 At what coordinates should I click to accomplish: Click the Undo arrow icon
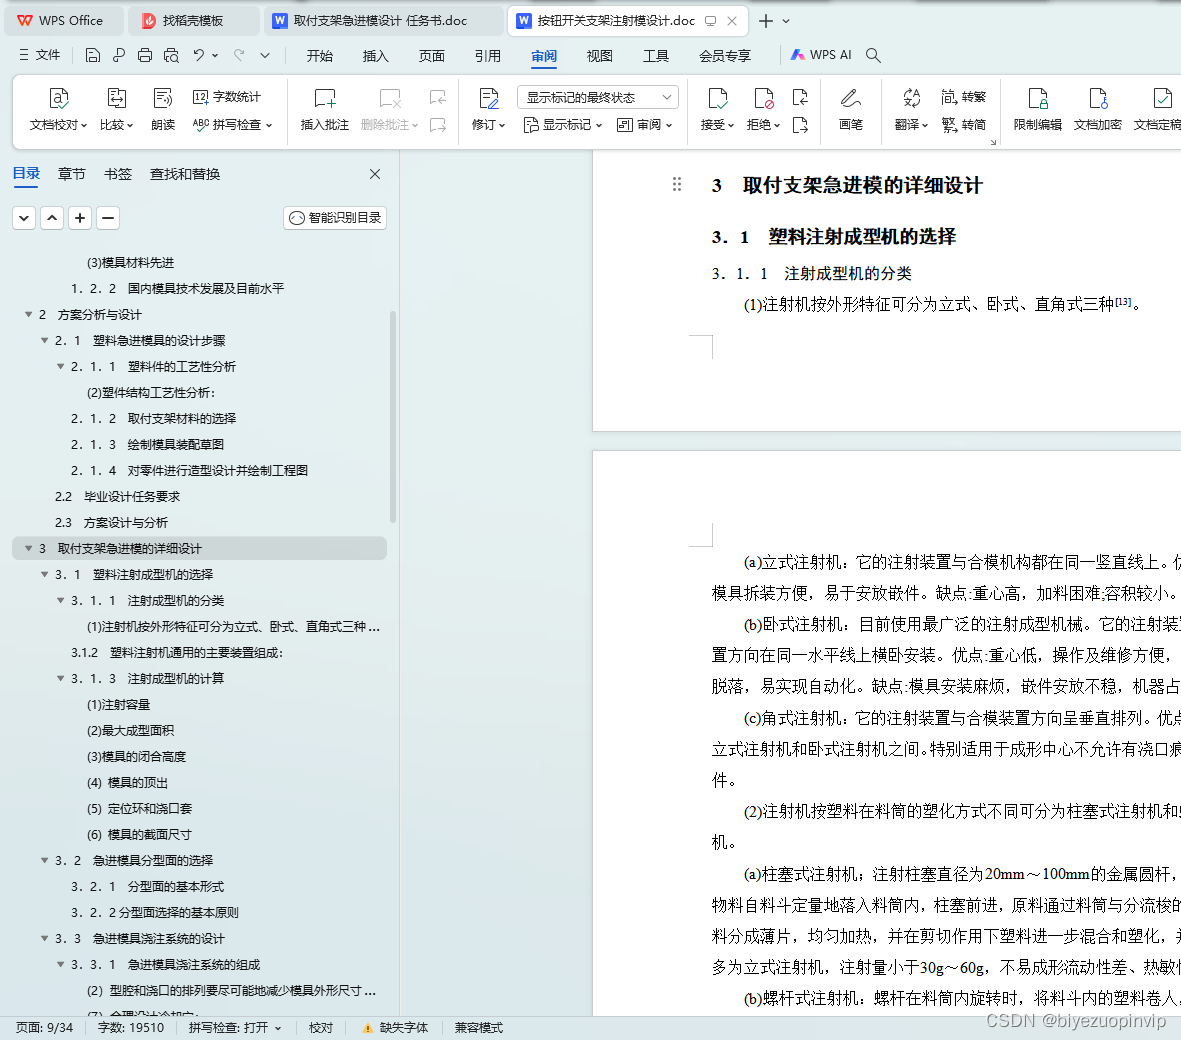(x=199, y=55)
